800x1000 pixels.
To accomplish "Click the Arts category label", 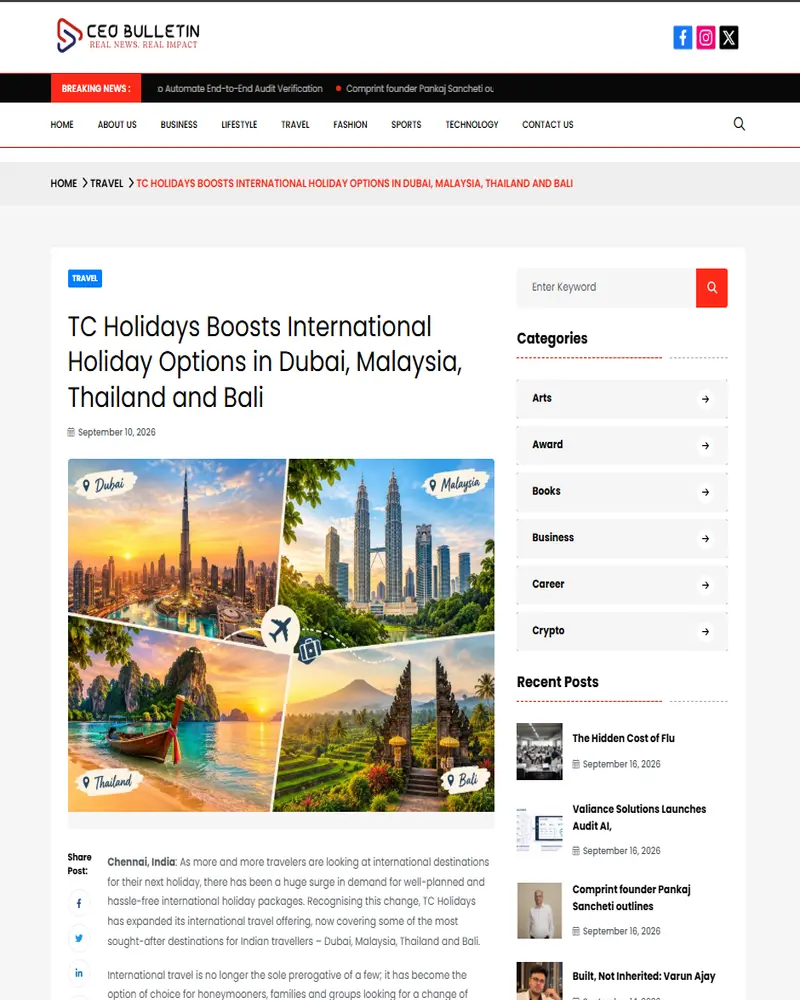I will [542, 398].
